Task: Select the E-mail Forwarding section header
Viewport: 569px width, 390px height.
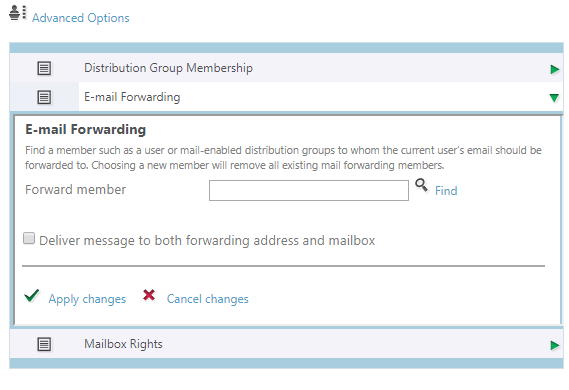Action: point(132,97)
